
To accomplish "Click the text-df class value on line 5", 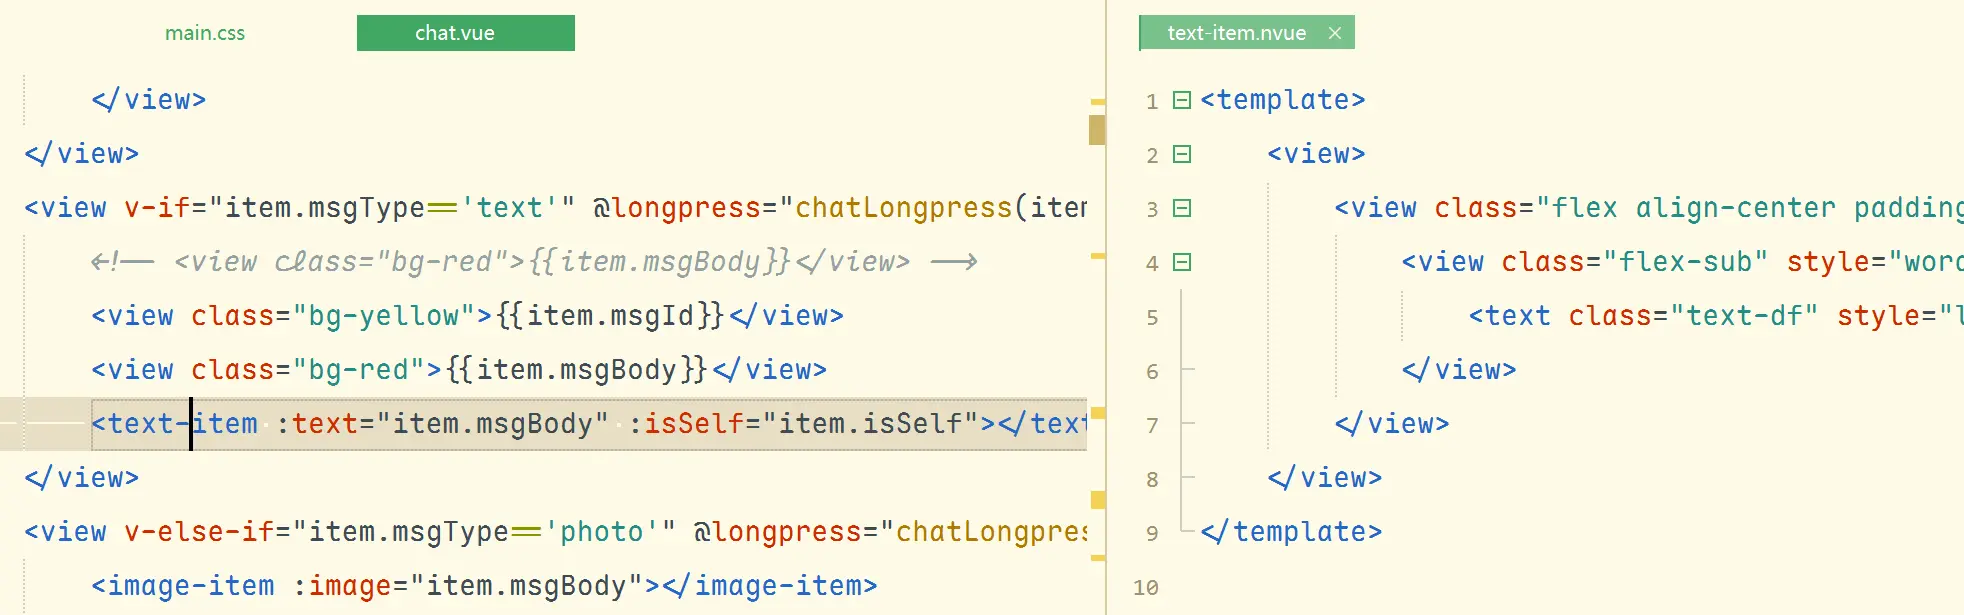I will tap(1744, 316).
